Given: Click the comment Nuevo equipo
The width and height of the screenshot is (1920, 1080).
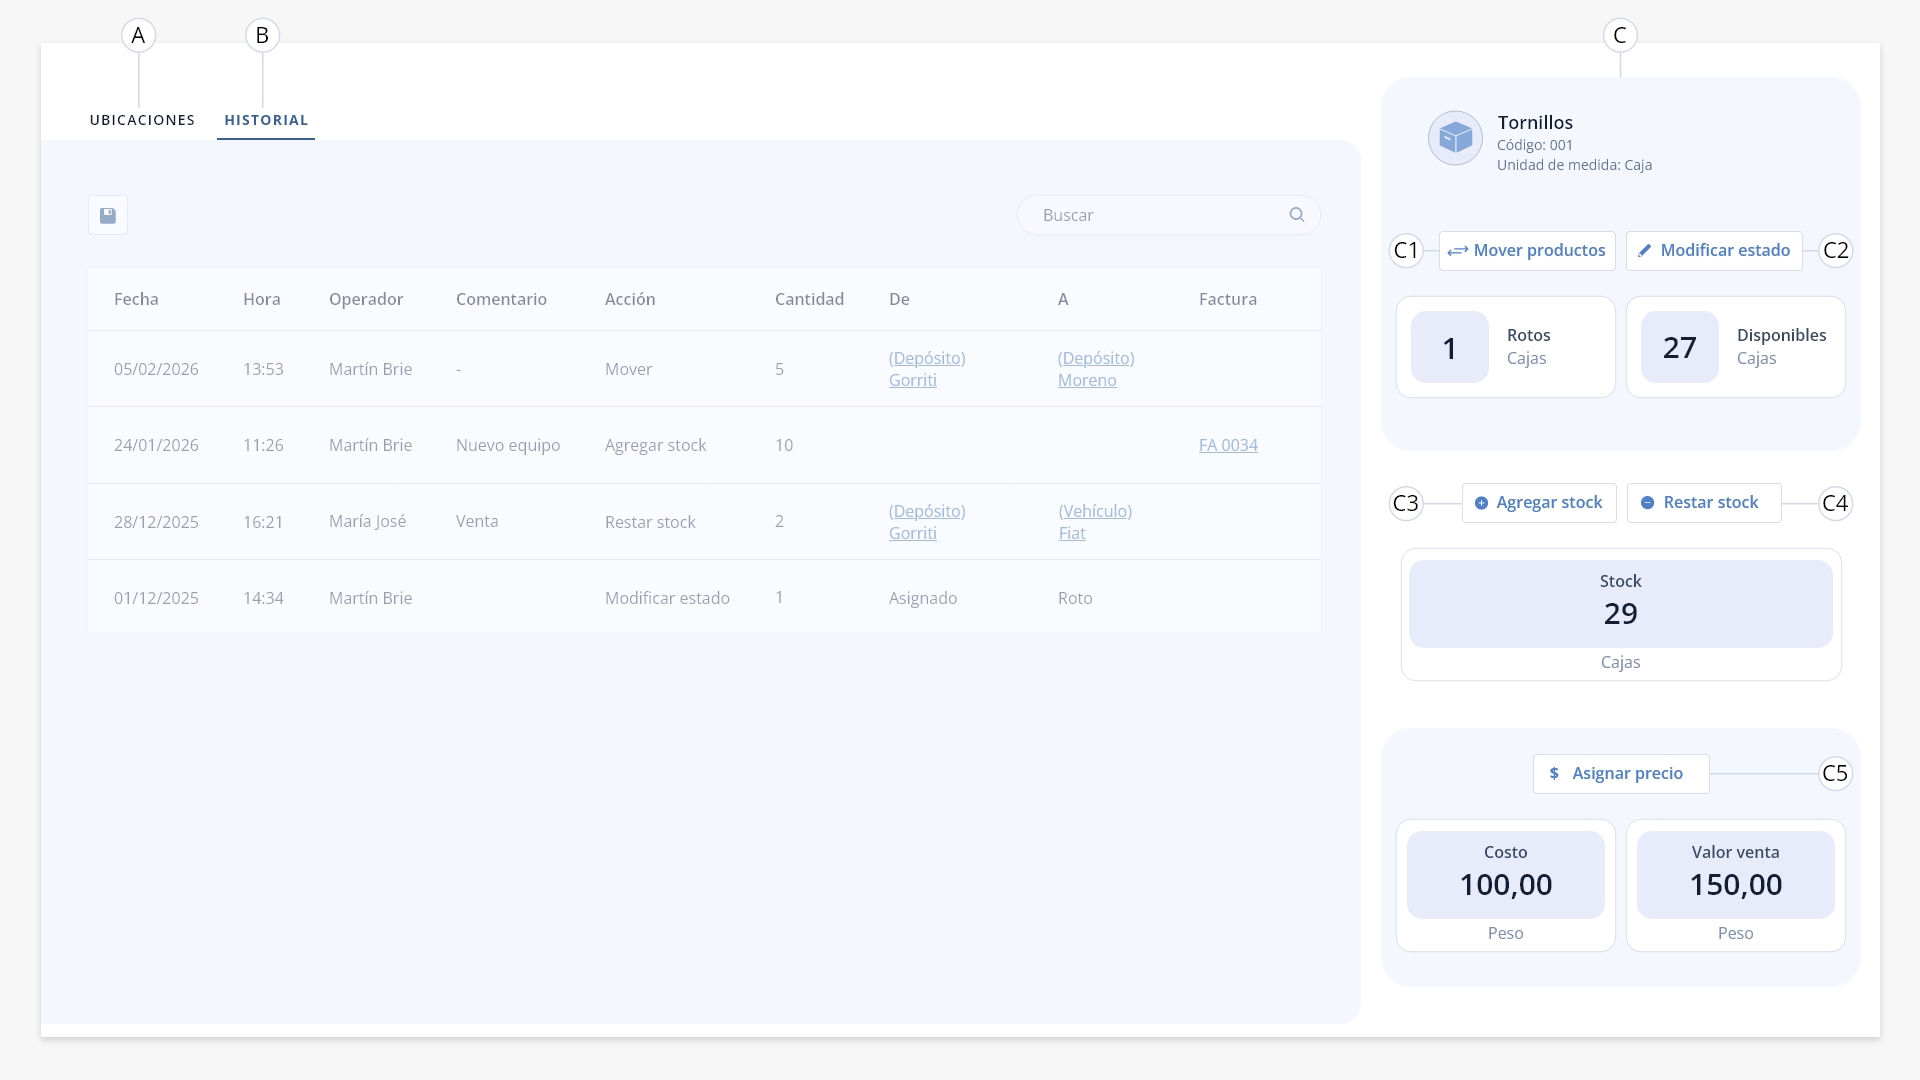Looking at the screenshot, I should pos(508,445).
